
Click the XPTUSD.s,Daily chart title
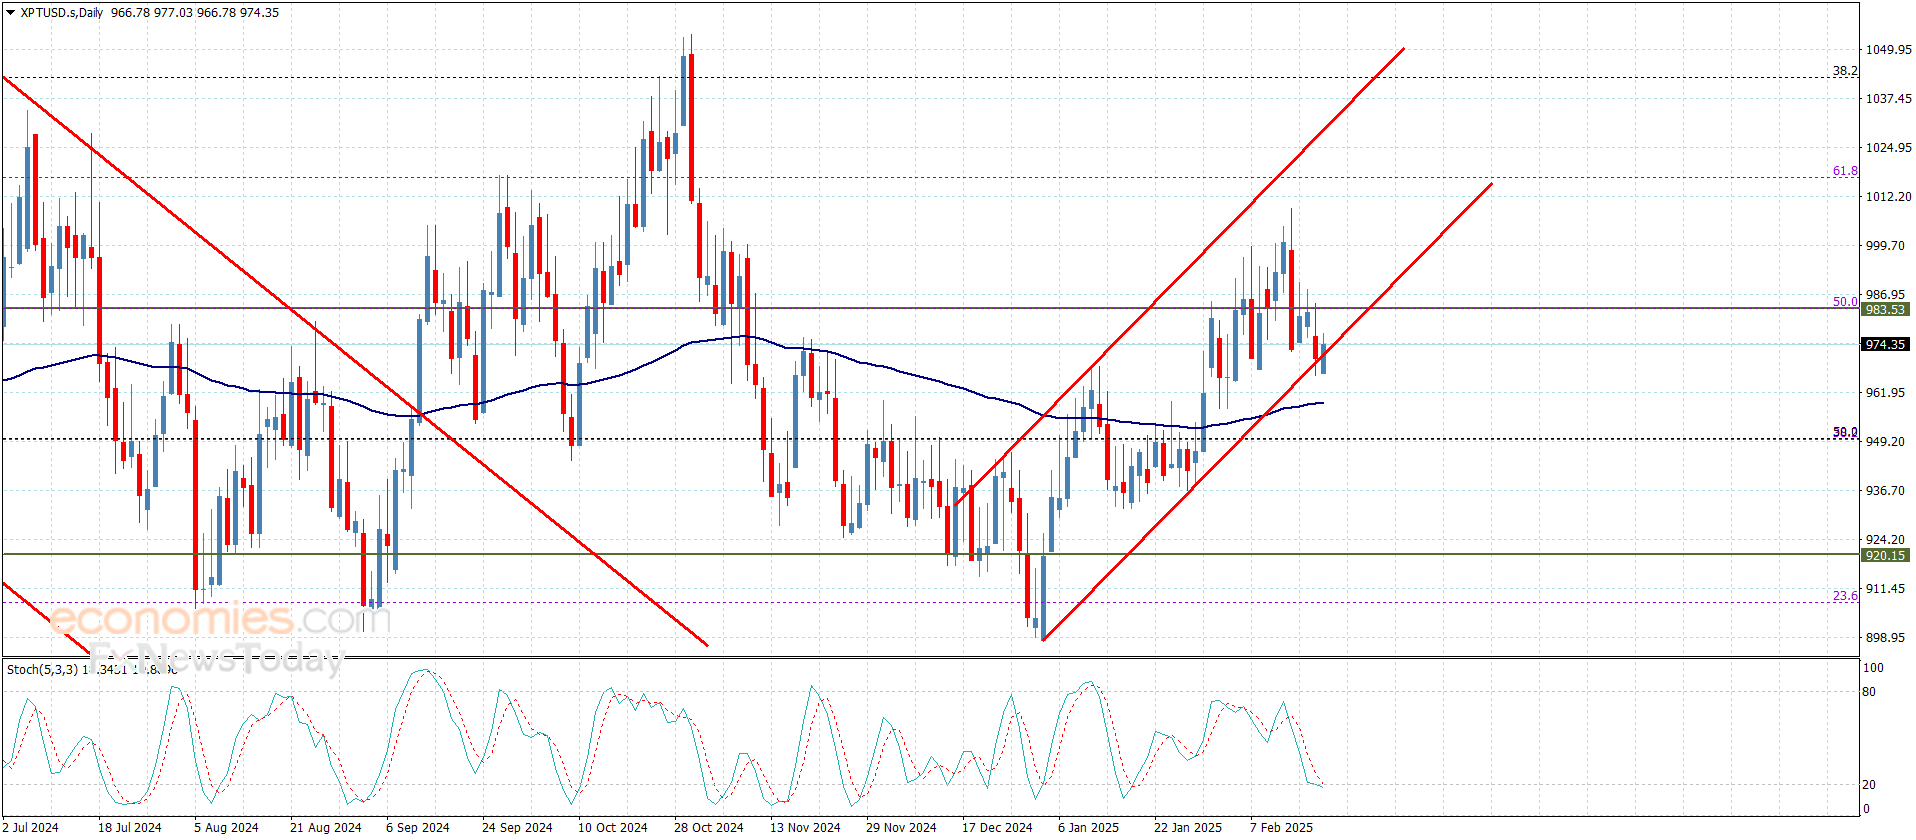pyautogui.click(x=62, y=13)
